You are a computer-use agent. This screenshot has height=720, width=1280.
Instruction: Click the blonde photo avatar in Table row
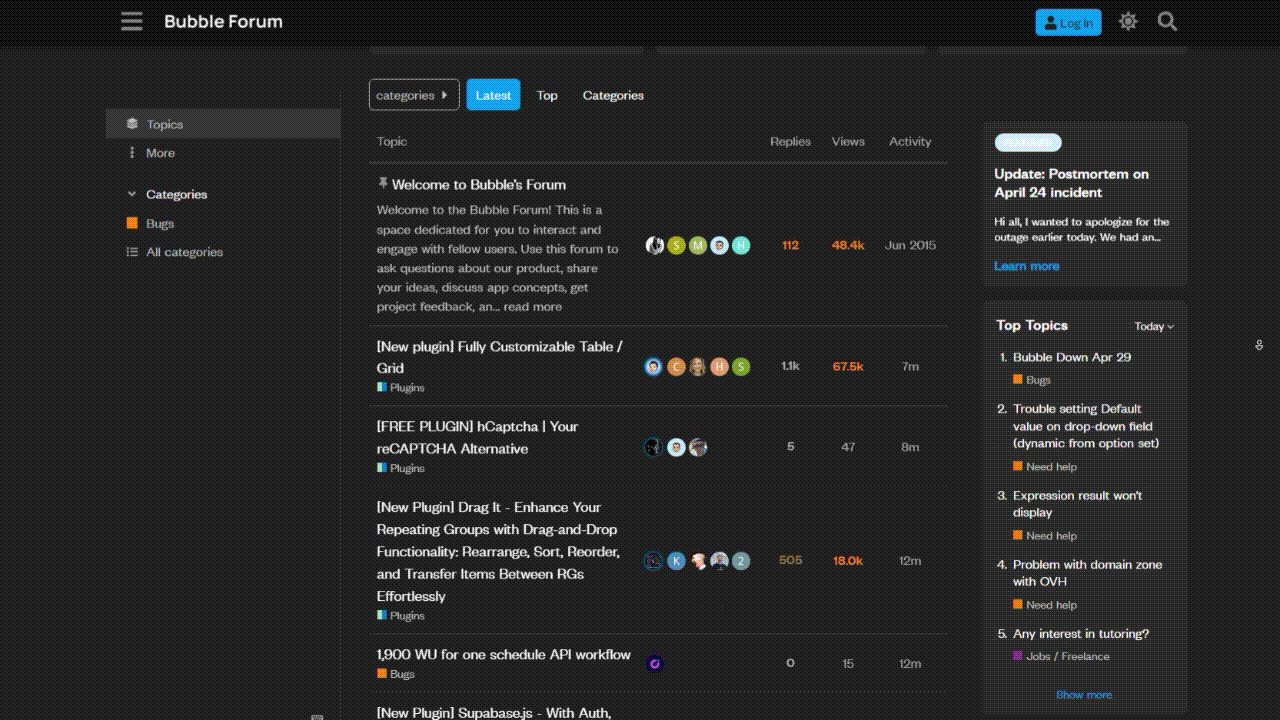click(698, 367)
